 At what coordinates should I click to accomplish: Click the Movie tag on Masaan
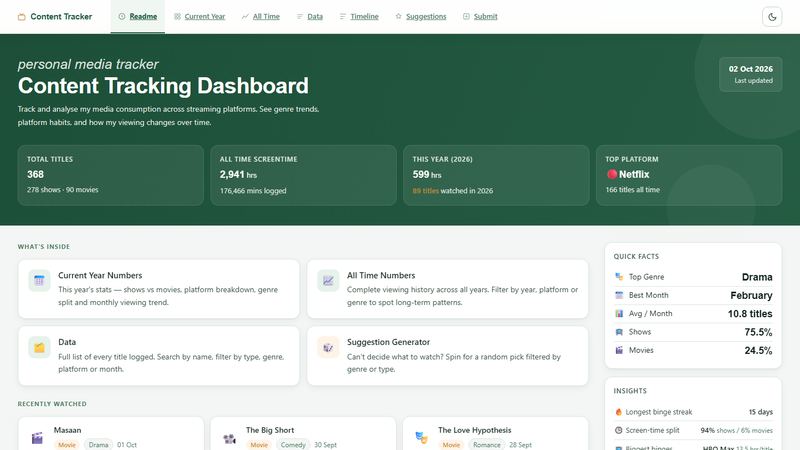pos(67,445)
